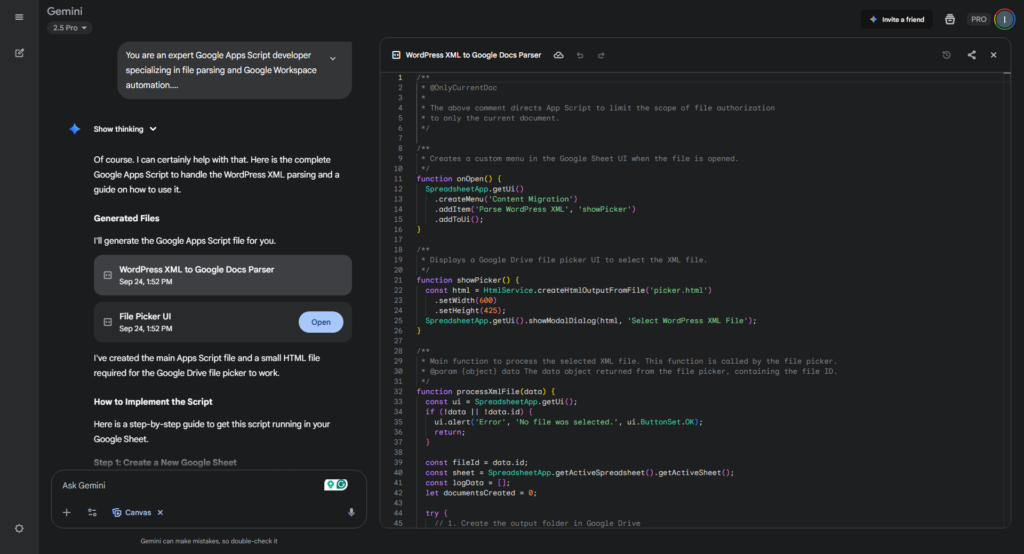
Task: Share the canvas document
Action: 972,55
